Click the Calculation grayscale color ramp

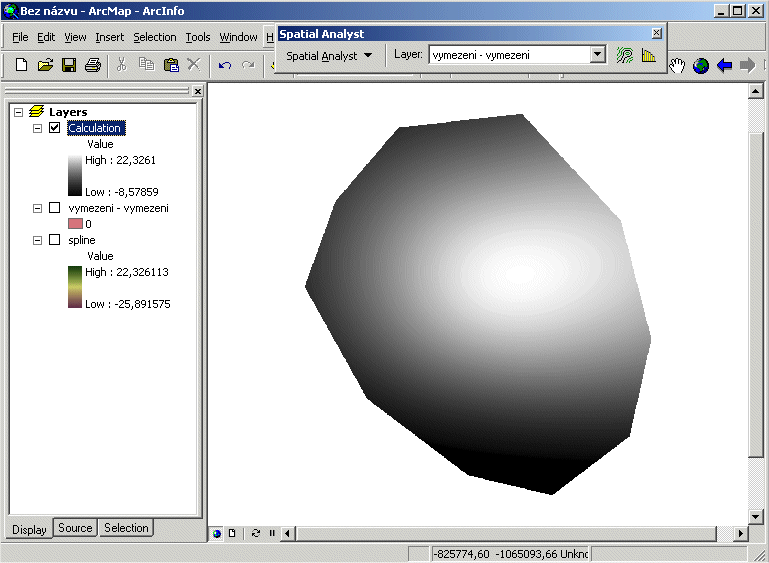tap(75, 176)
